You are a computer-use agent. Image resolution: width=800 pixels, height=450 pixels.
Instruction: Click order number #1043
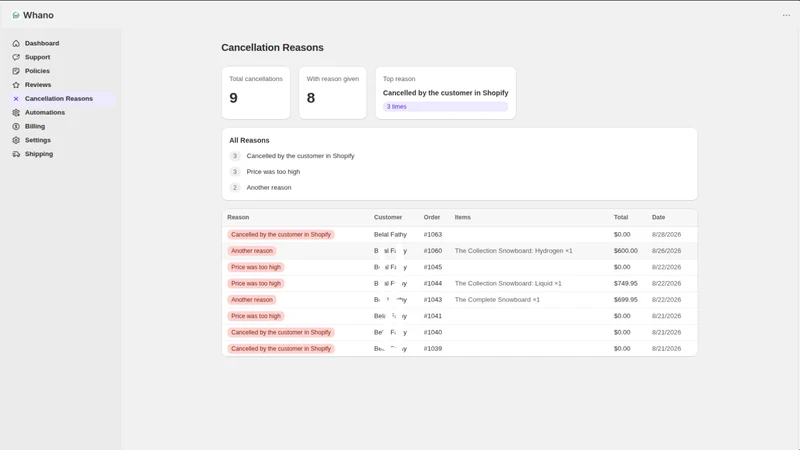pos(433,300)
